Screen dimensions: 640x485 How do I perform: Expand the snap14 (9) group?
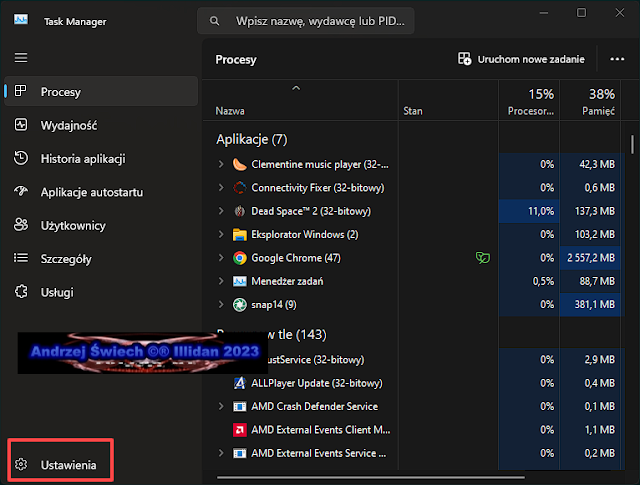pyautogui.click(x=221, y=305)
